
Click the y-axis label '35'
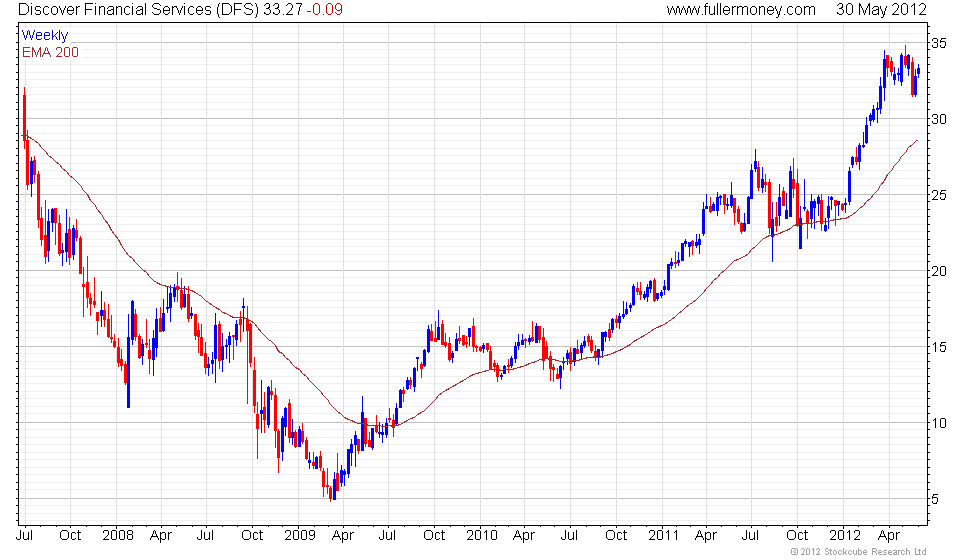coord(939,43)
